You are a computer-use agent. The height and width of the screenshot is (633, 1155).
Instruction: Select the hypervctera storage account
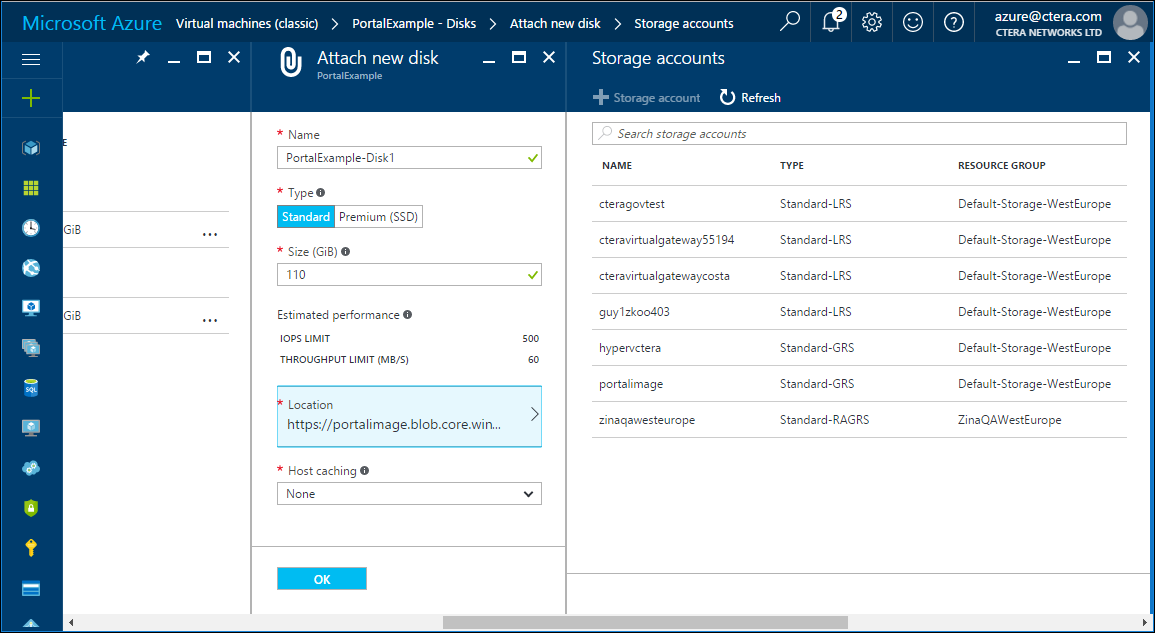(859, 348)
